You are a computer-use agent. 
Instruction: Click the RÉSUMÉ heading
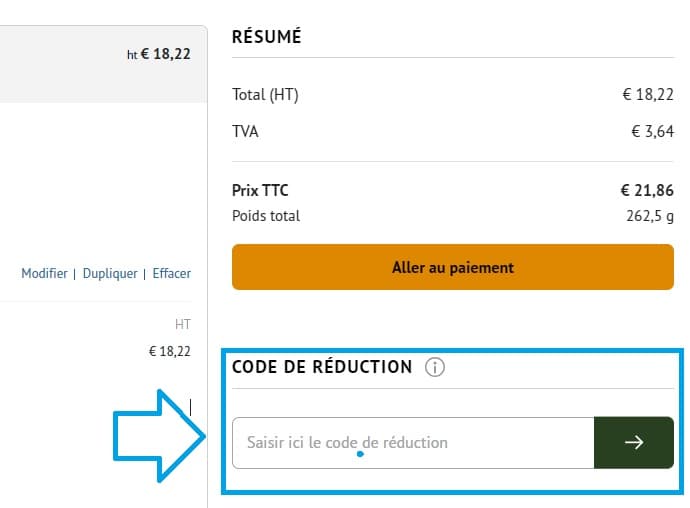[267, 37]
